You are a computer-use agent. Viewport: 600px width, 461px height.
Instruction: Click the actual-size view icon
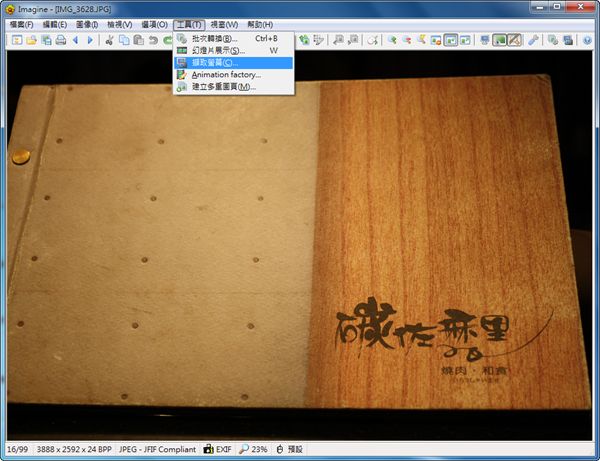click(x=436, y=40)
